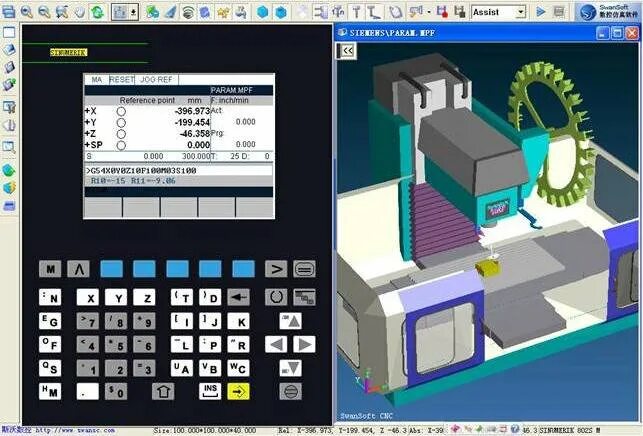Click the N key on keypad
This screenshot has width=643, height=436.
point(50,297)
